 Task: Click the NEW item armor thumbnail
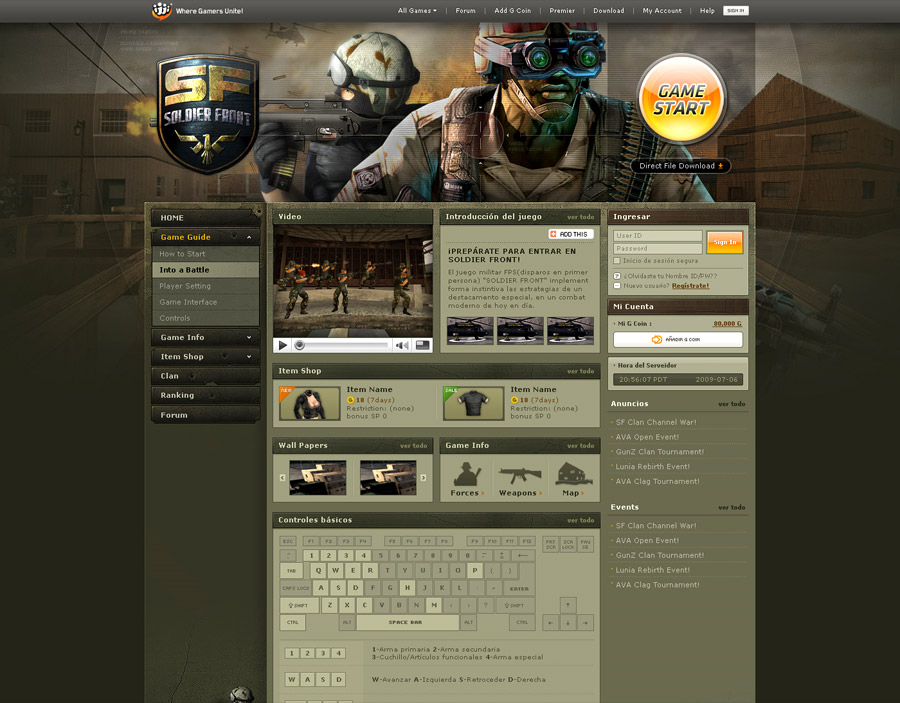pyautogui.click(x=309, y=403)
